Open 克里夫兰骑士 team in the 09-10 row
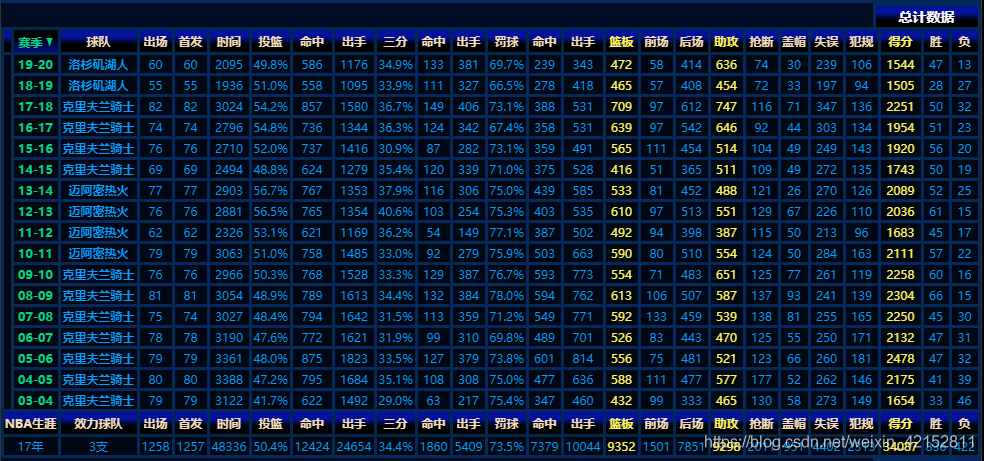The image size is (984, 461). [99, 275]
